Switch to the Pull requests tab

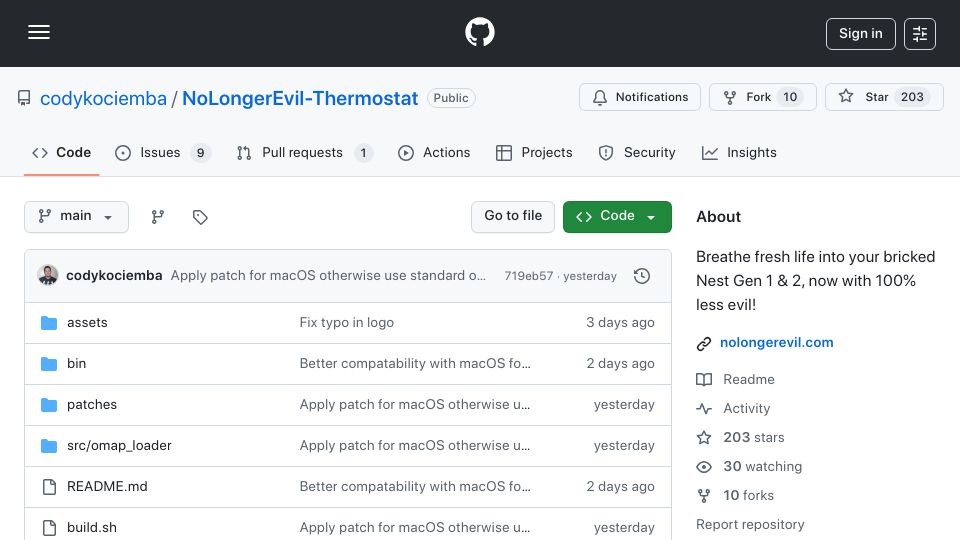[304, 152]
